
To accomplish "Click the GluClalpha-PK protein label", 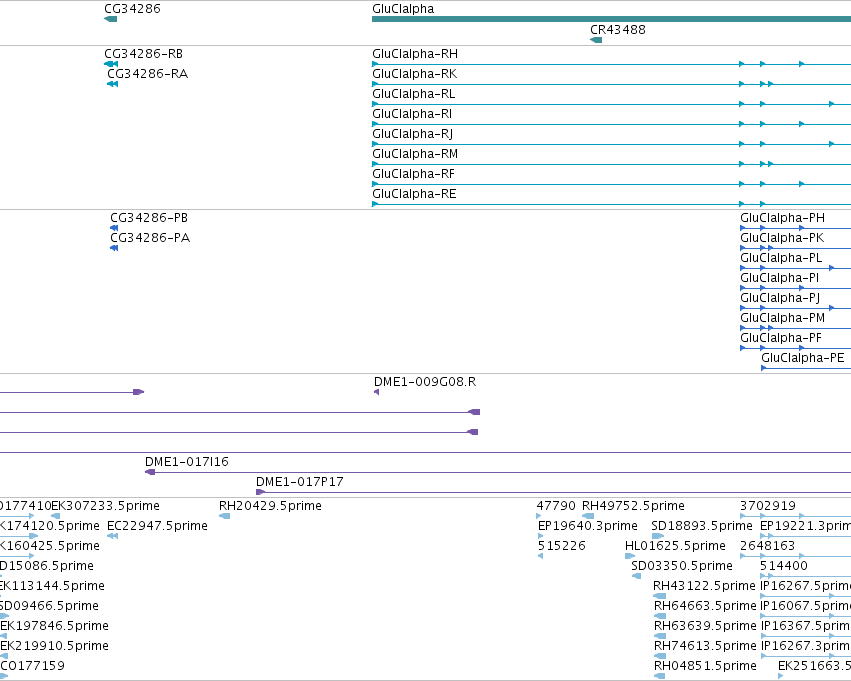I will [x=782, y=238].
